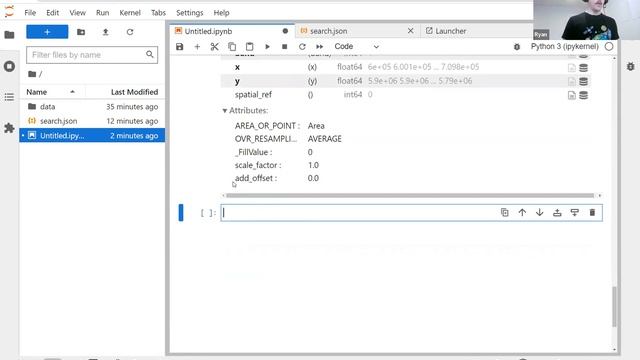
Task: Click the AVERAGE attribute value
Action: [x=325, y=139]
